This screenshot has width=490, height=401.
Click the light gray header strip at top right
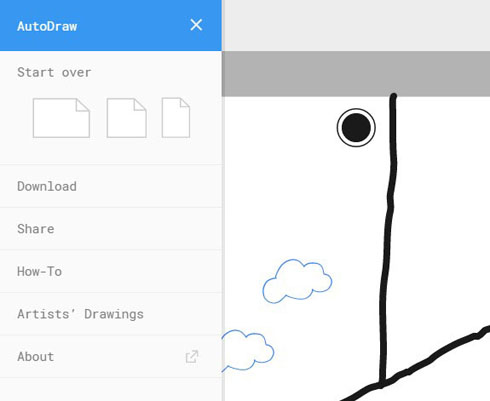tap(356, 25)
